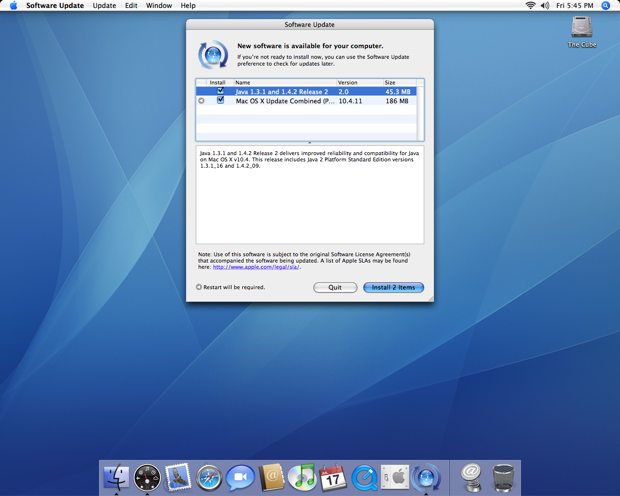Click the update description text area
The height and width of the screenshot is (496, 620).
tap(310, 195)
